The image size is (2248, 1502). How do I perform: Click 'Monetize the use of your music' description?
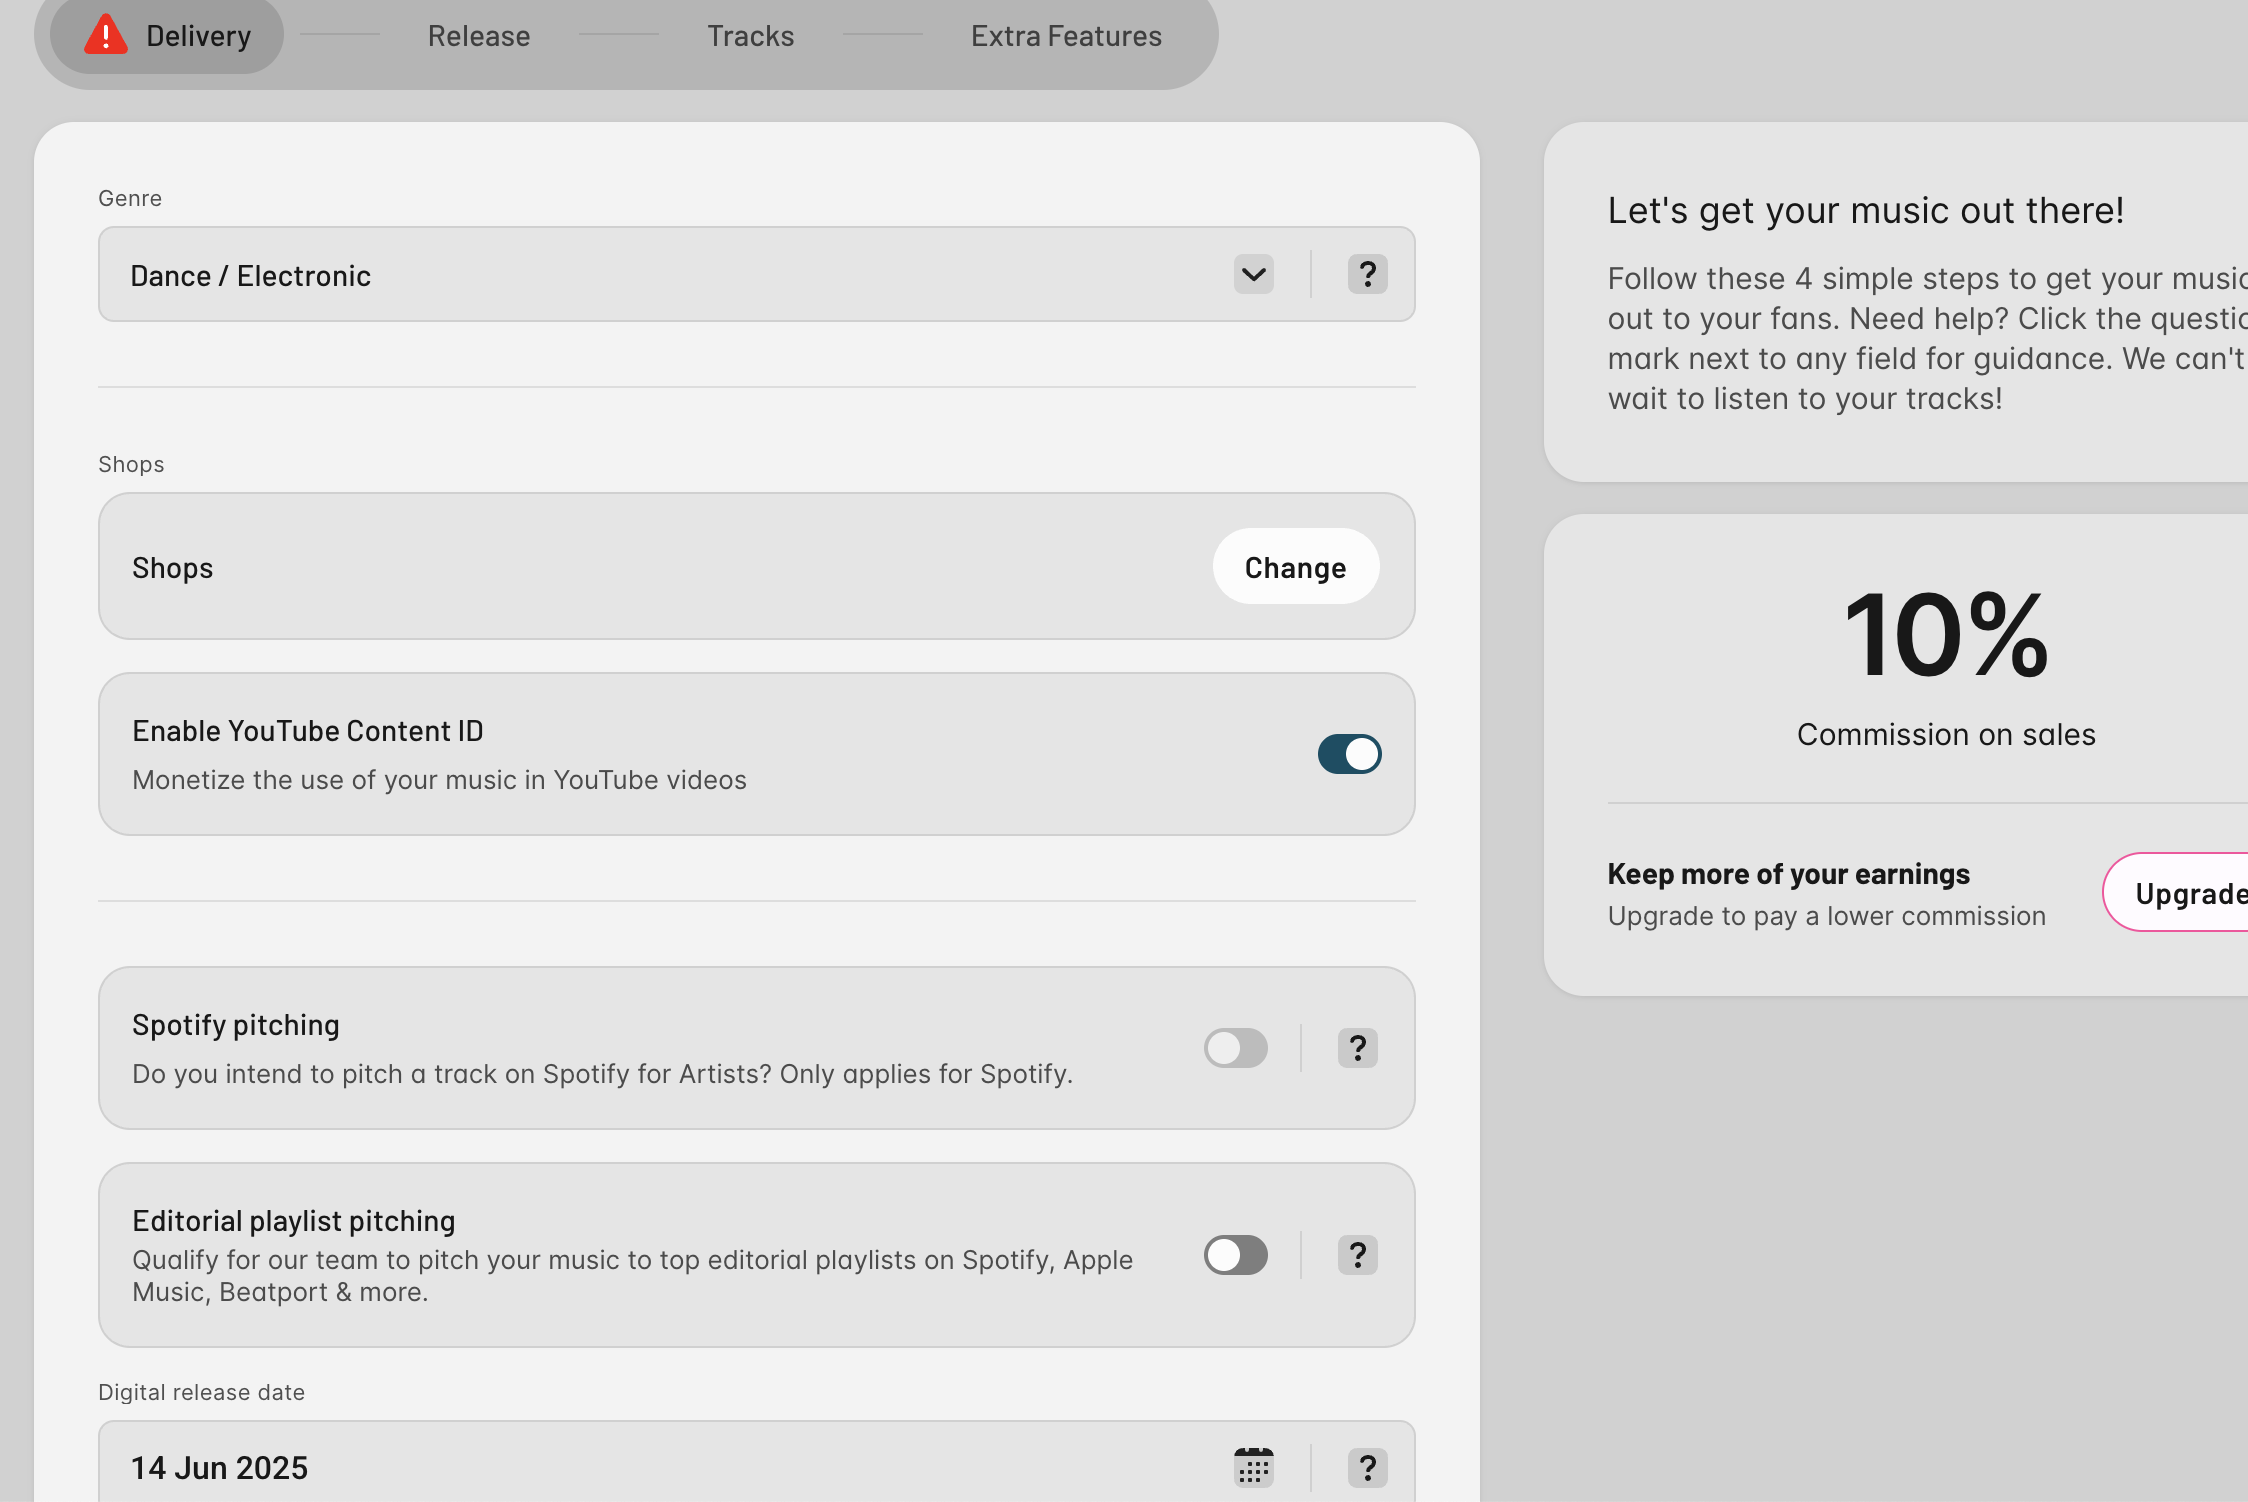pos(439,780)
